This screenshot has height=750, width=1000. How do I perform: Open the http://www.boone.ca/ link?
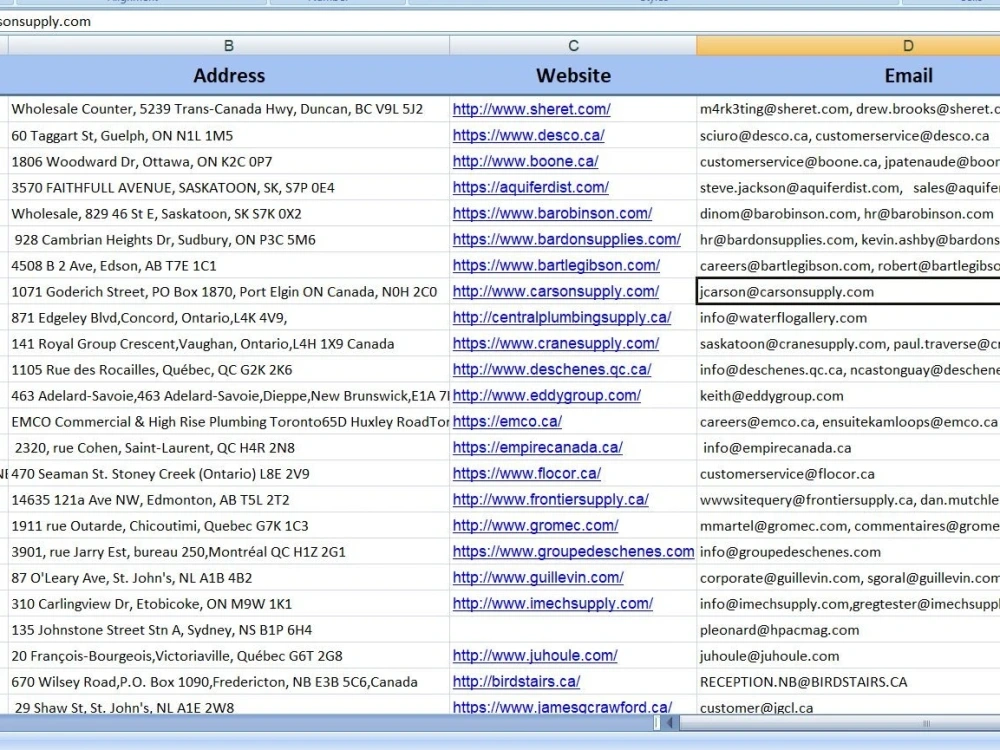click(x=525, y=161)
